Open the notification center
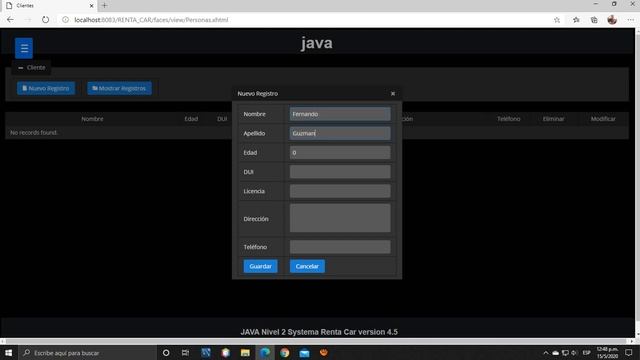640x360 pixels. 629,353
